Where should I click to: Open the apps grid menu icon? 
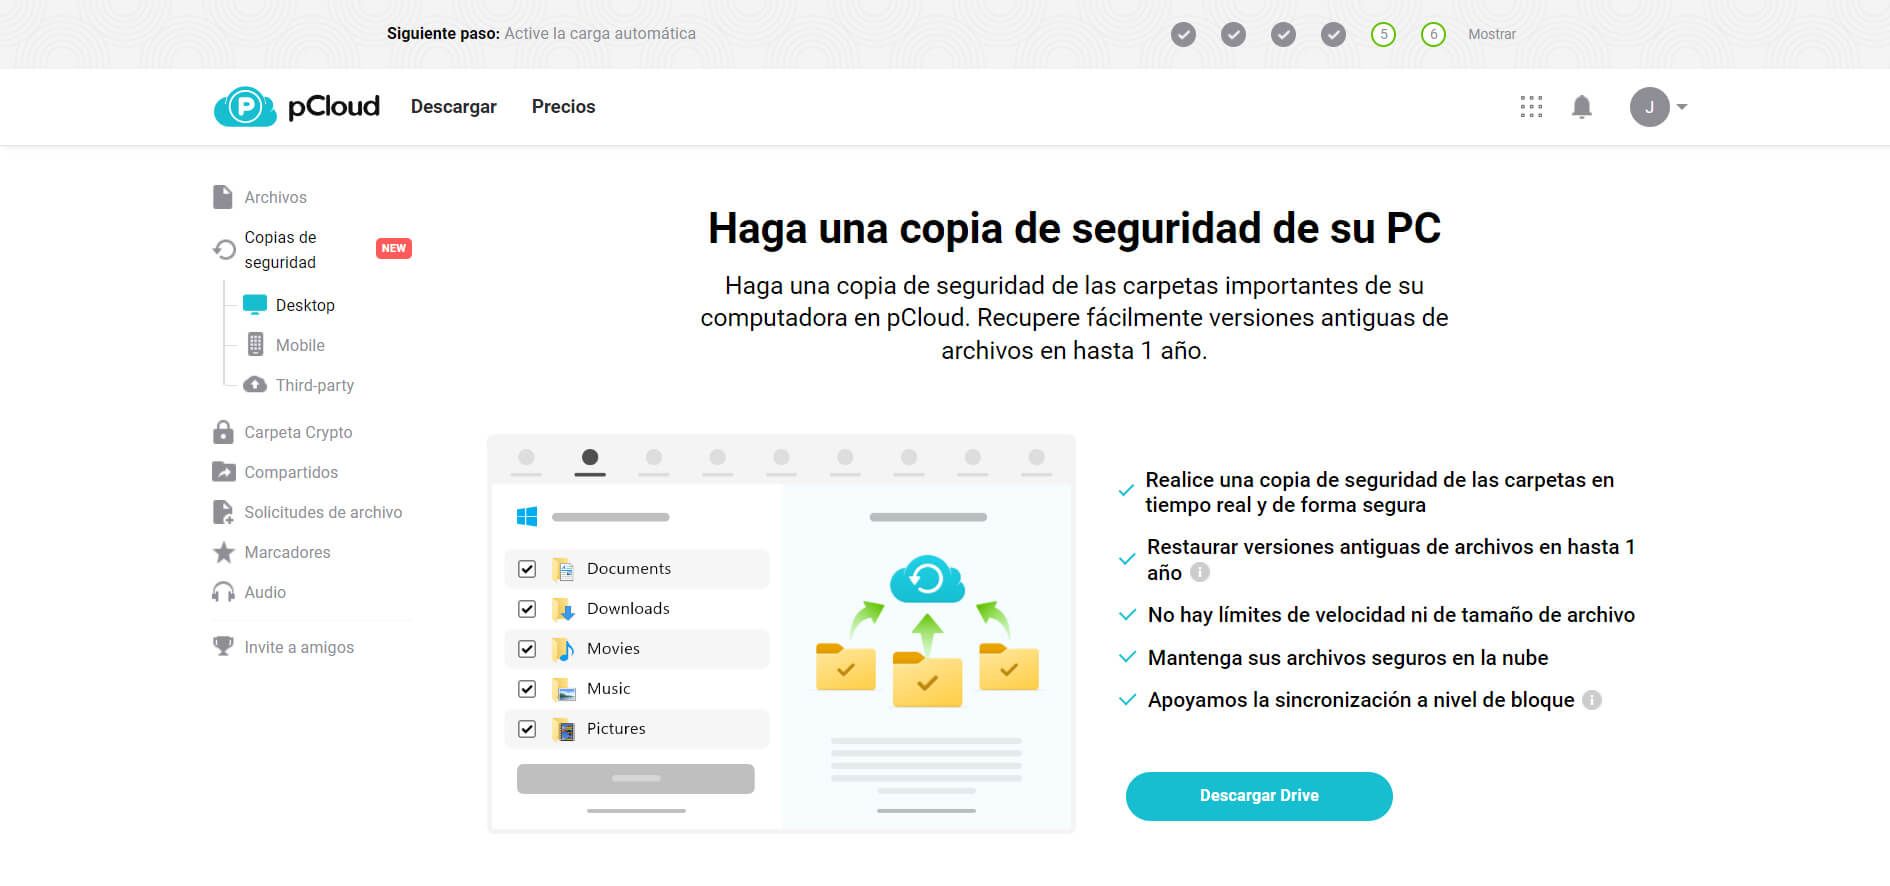(x=1531, y=107)
